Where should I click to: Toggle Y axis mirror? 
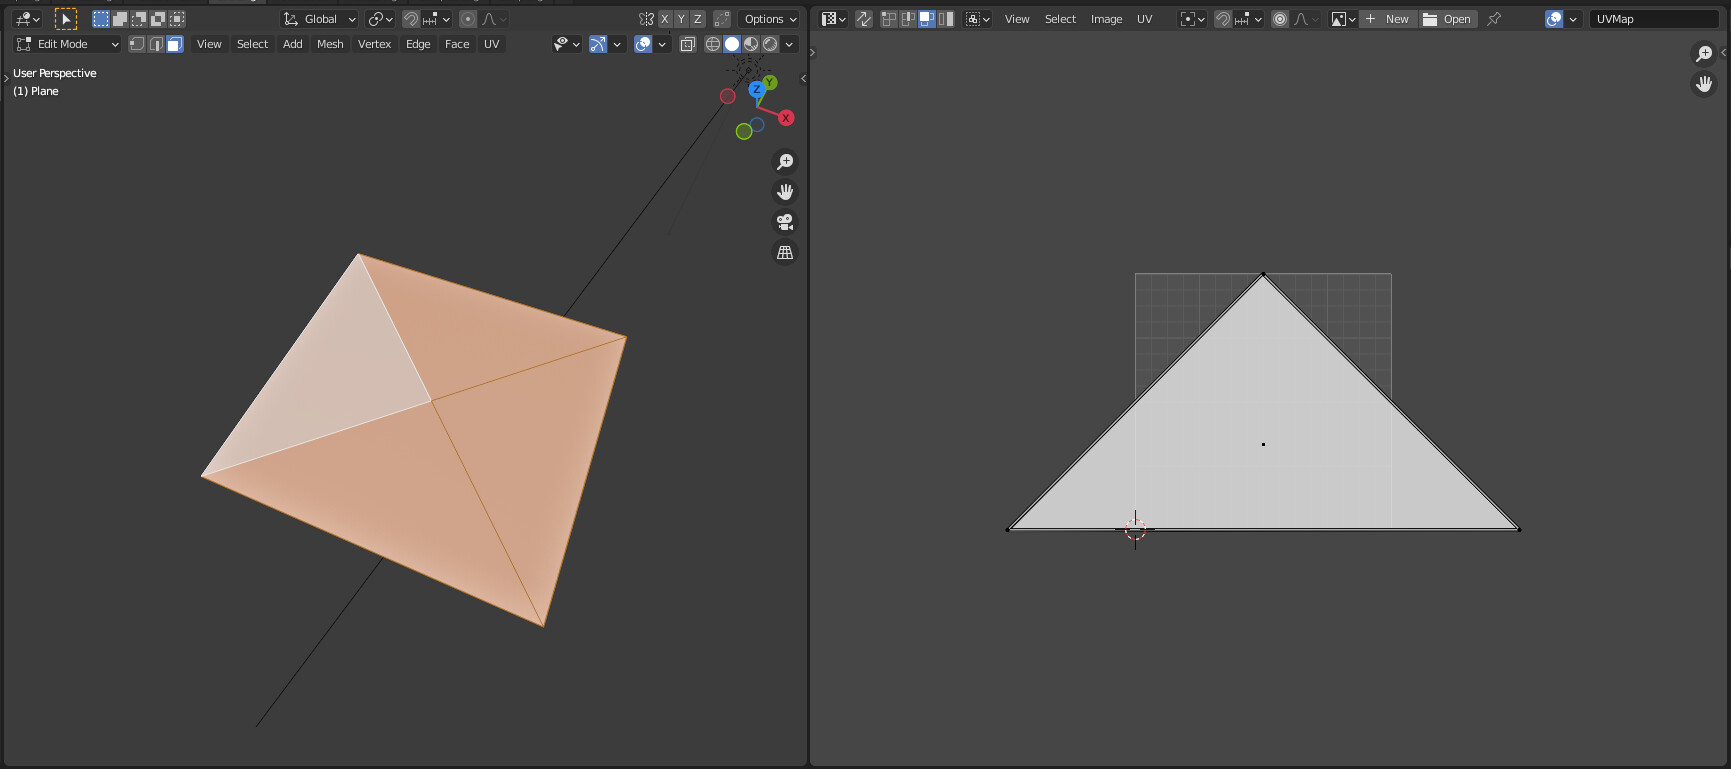(x=681, y=19)
